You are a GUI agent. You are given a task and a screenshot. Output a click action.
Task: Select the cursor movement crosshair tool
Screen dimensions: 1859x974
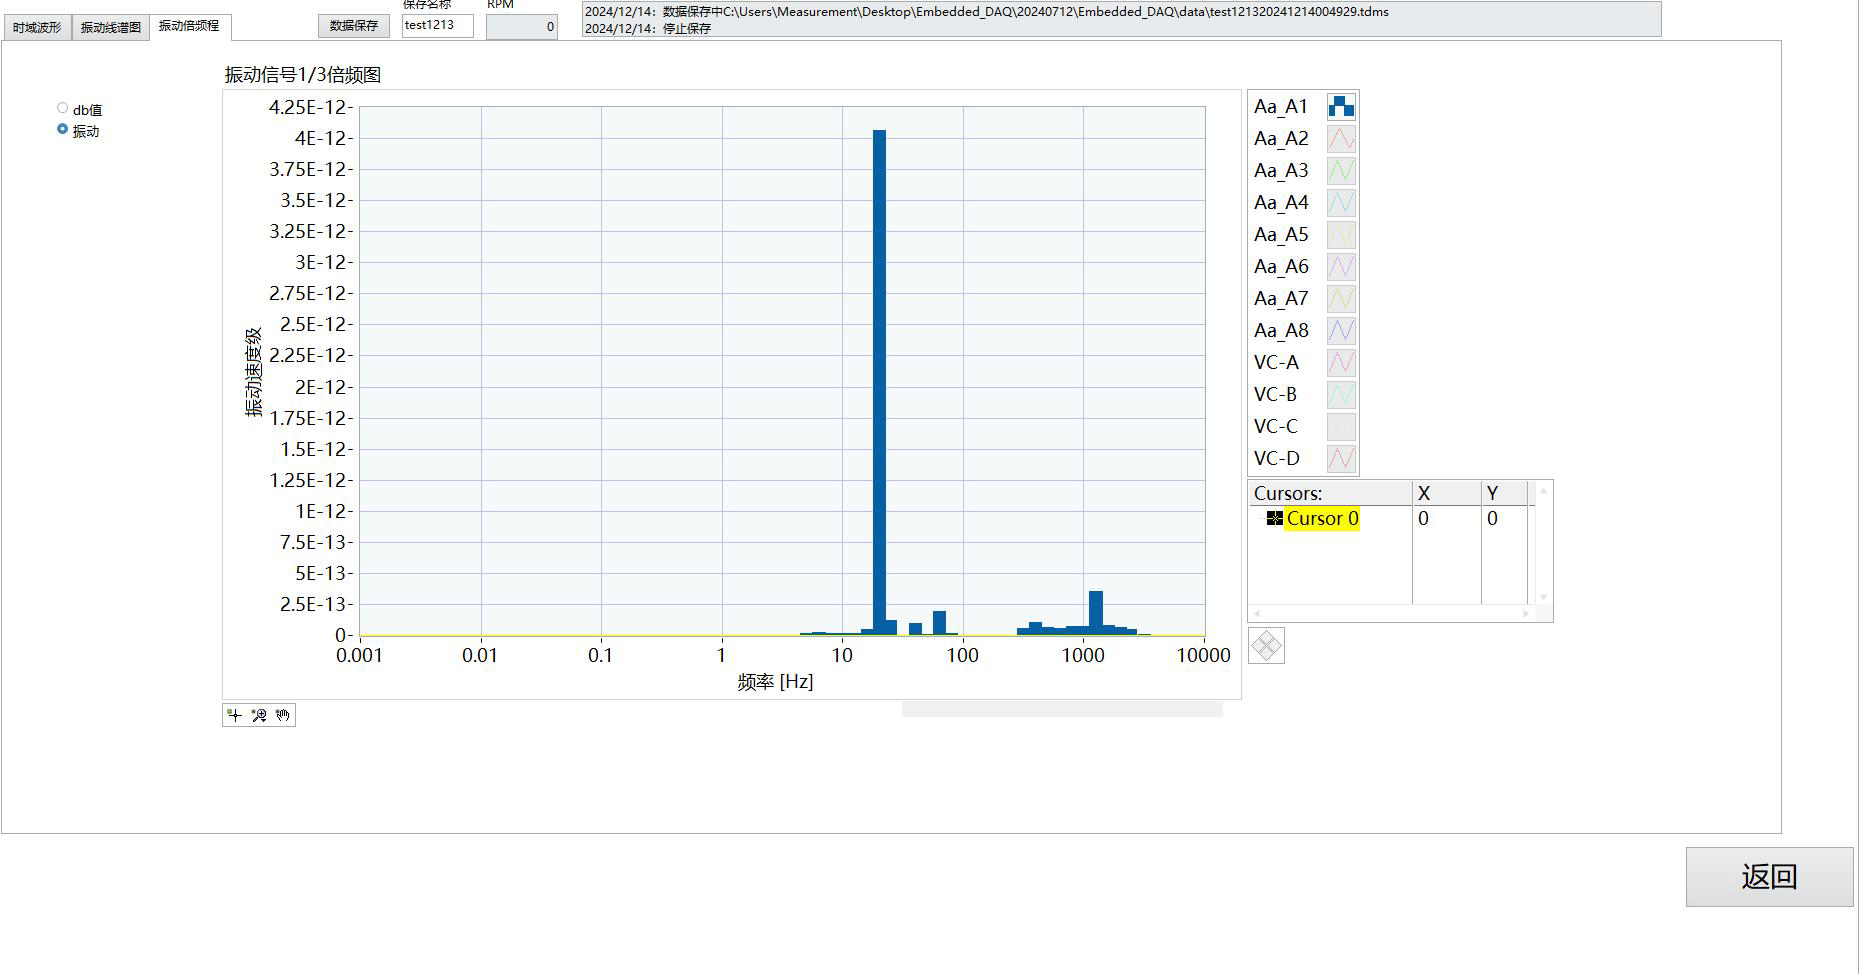[x=235, y=715]
